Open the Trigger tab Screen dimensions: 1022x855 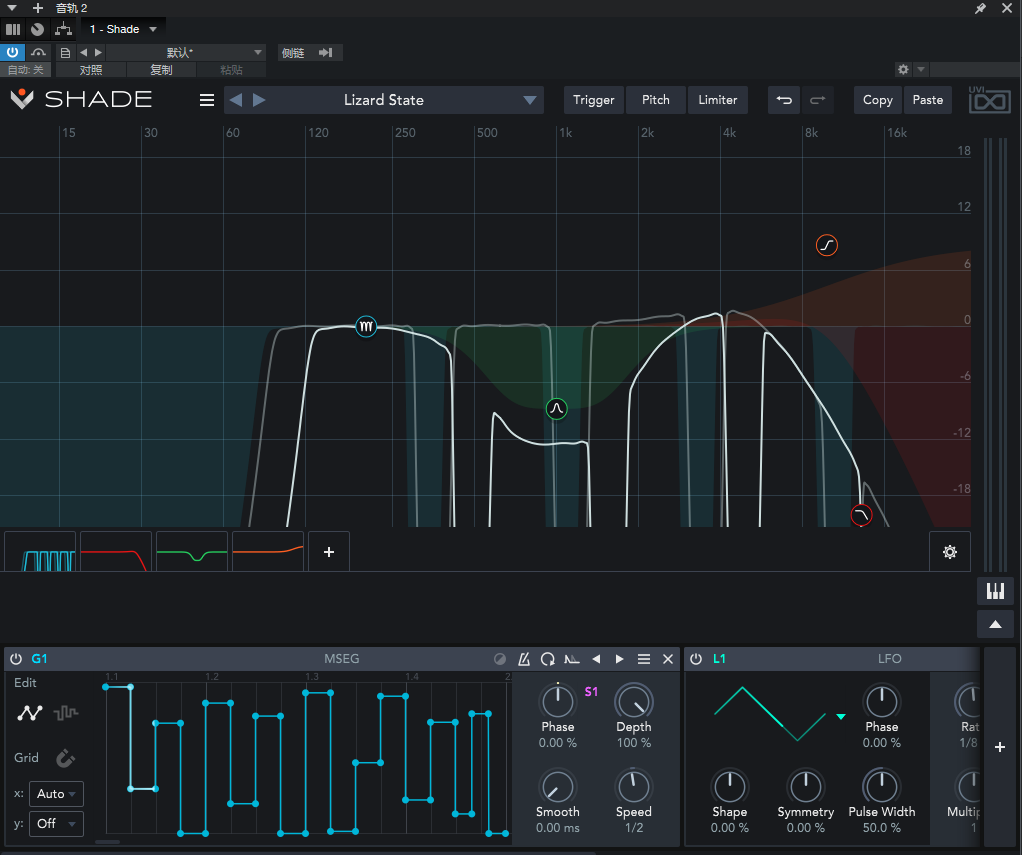[593, 100]
